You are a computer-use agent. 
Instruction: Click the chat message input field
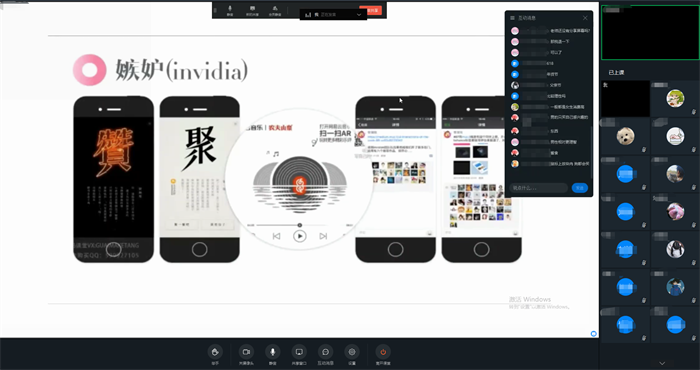(538, 188)
